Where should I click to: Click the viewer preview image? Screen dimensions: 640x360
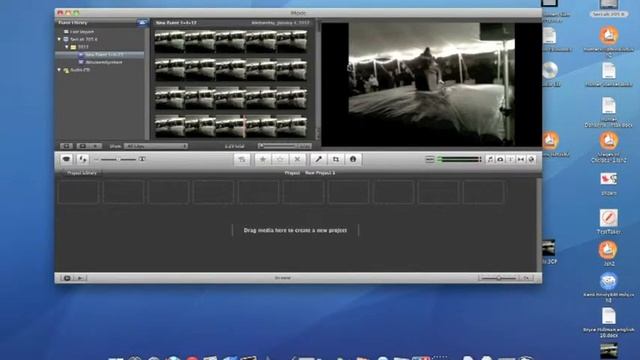(431, 84)
